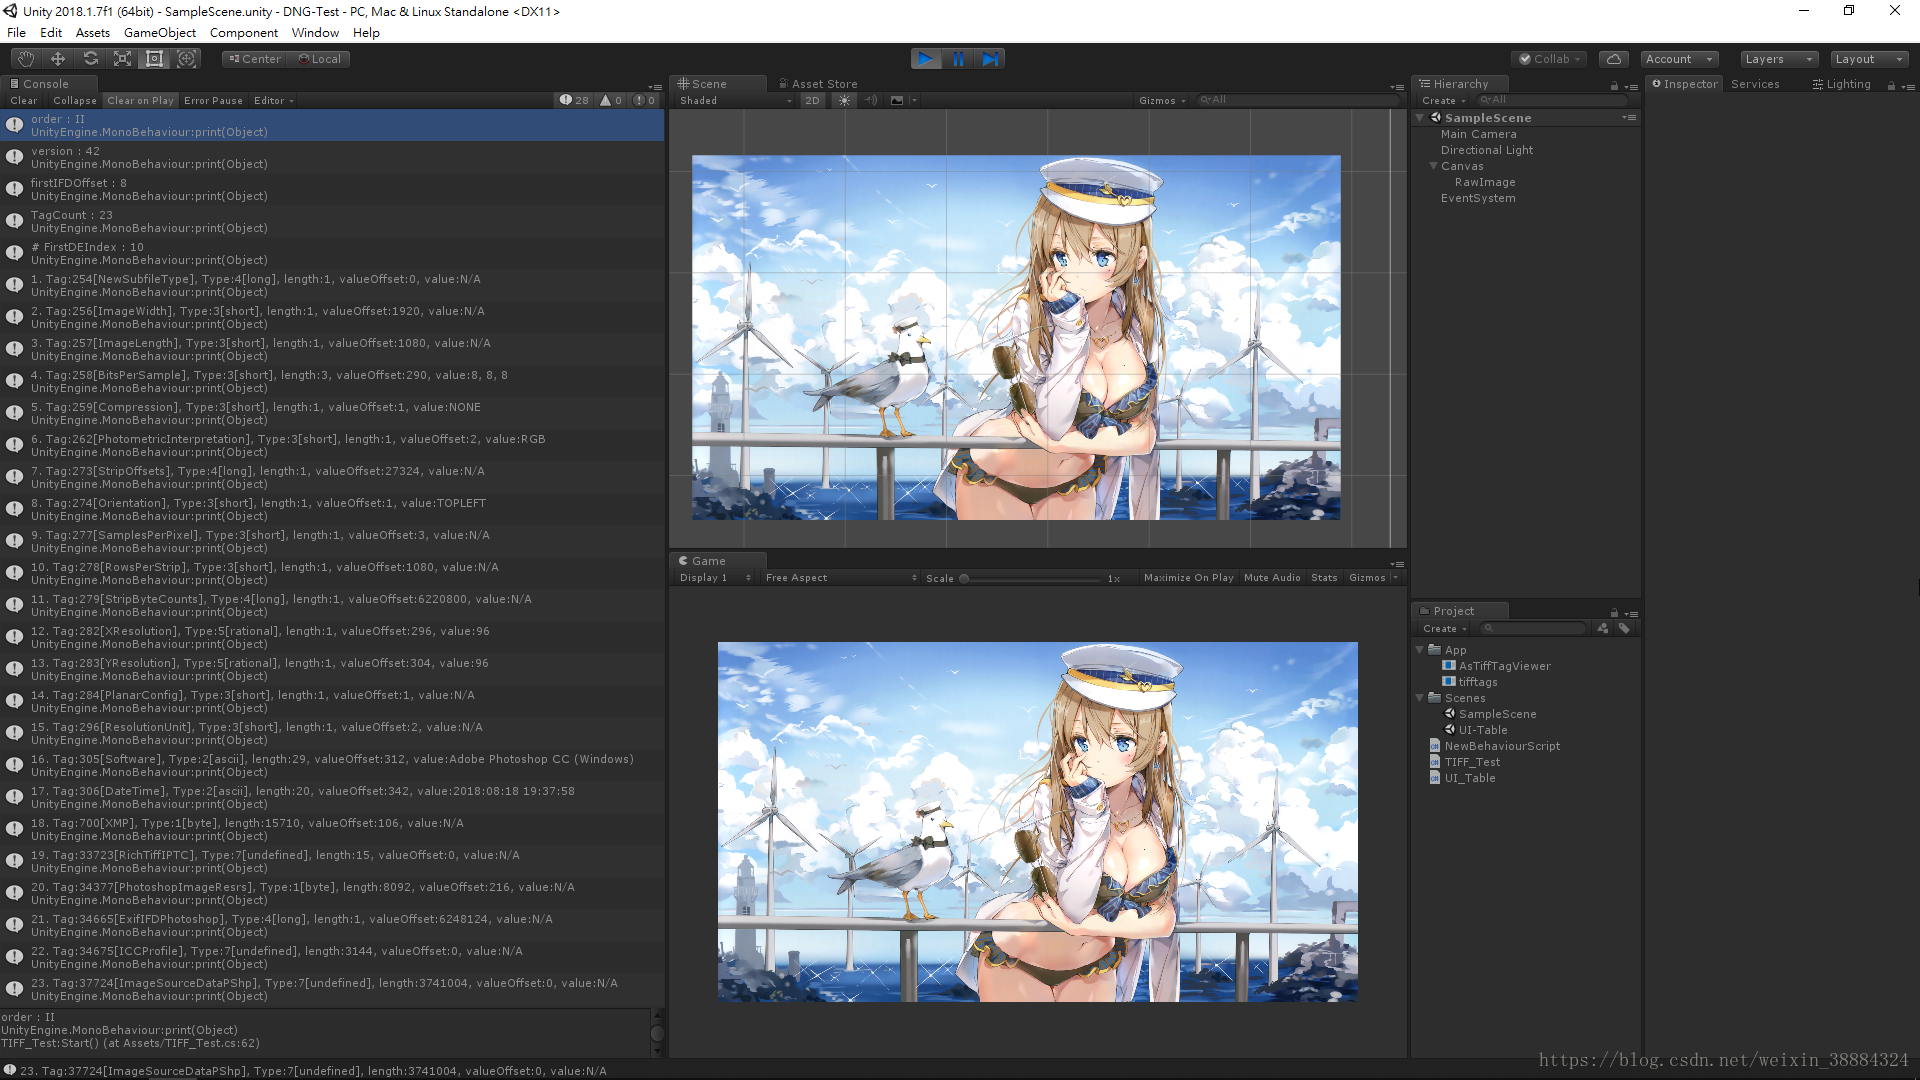Open the GameObject menu

pos(160,33)
